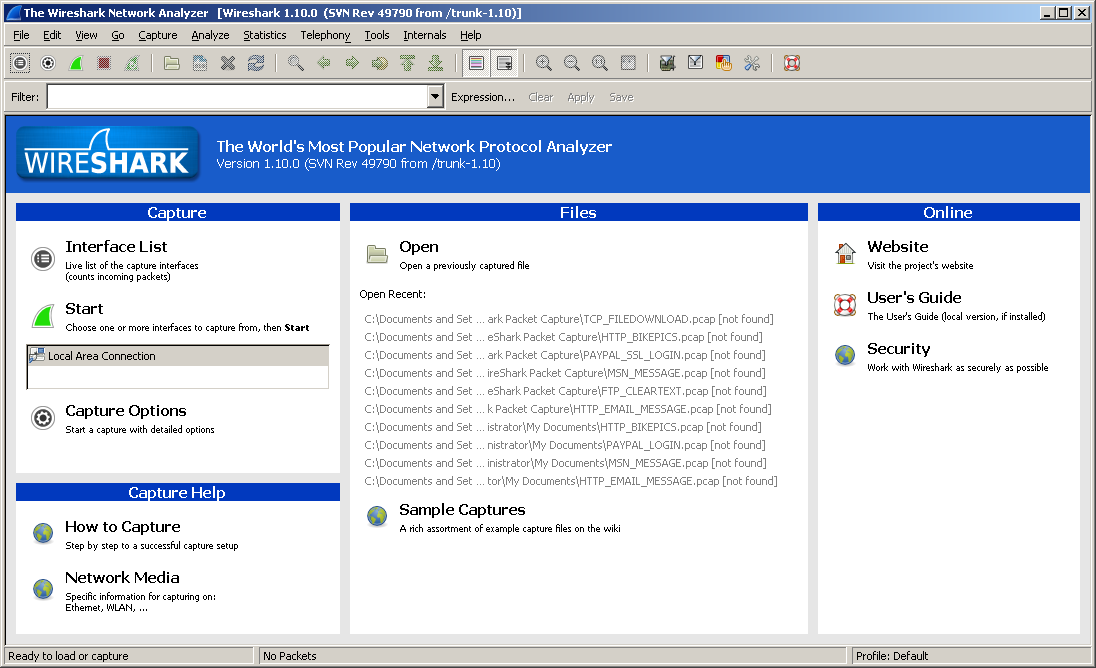Click the Profile: Default status bar entry
Viewport: 1096px width, 668px height.
(x=892, y=656)
